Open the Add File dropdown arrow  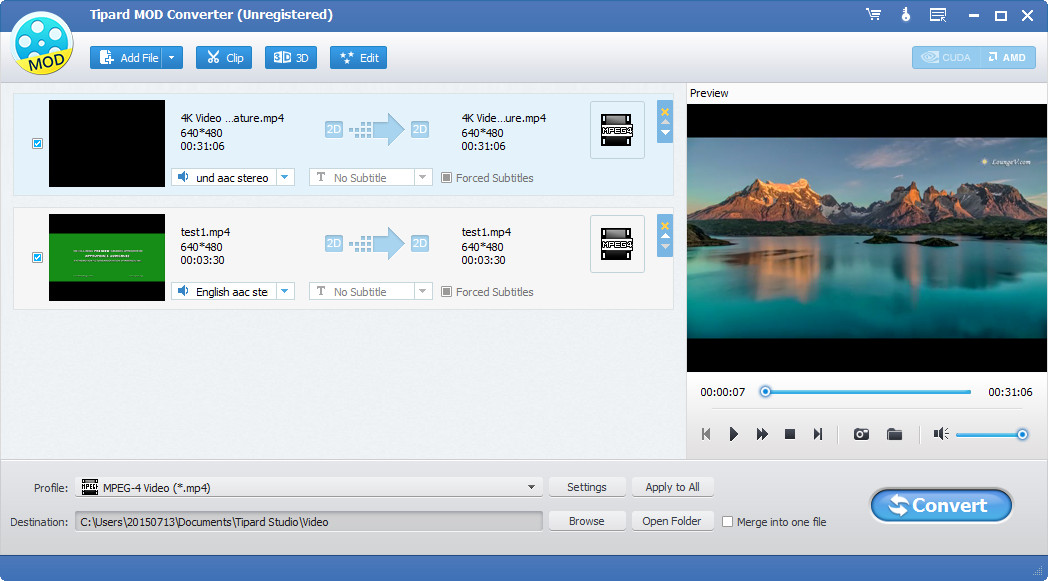tap(172, 58)
